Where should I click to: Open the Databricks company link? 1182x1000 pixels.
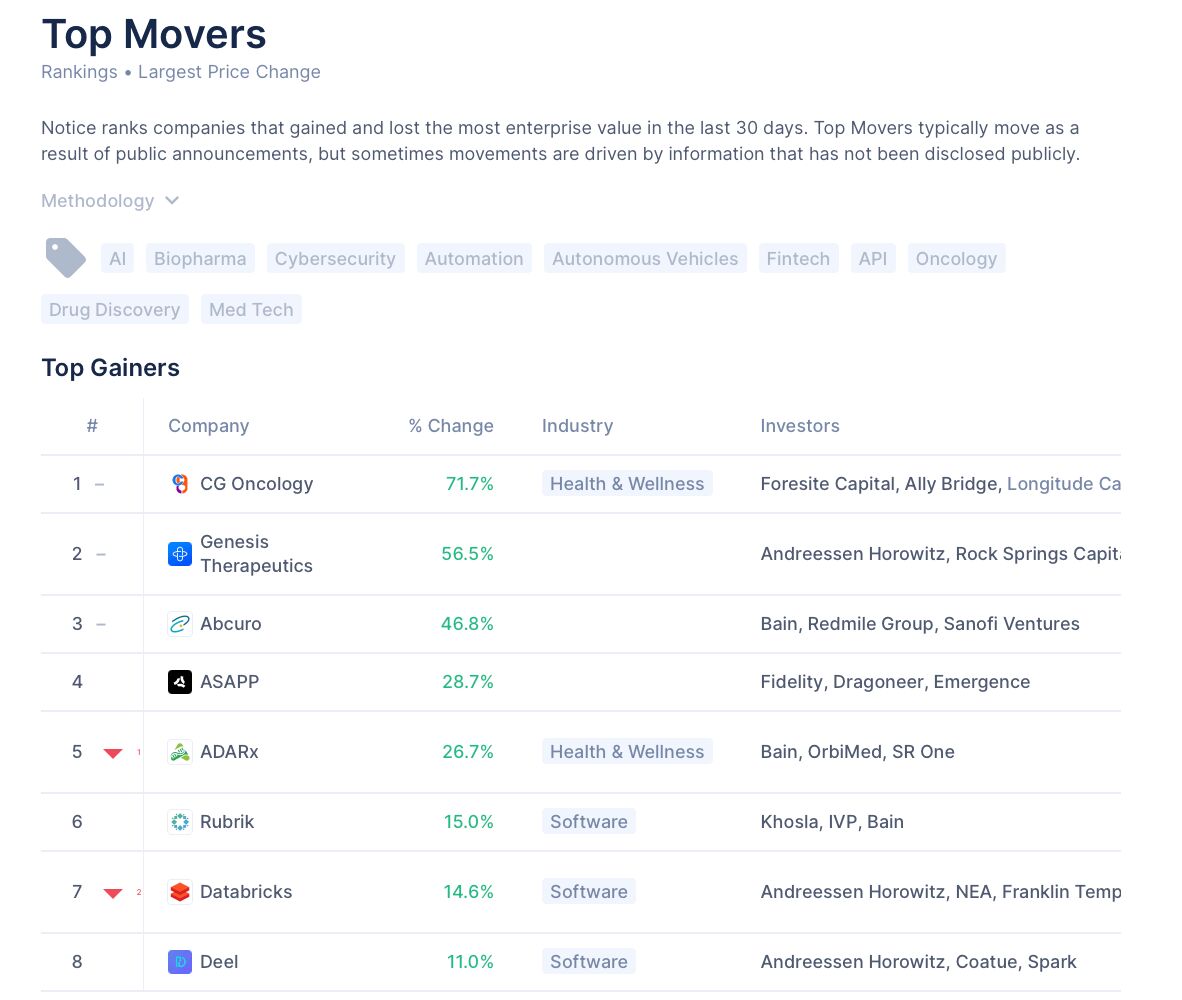pos(246,892)
